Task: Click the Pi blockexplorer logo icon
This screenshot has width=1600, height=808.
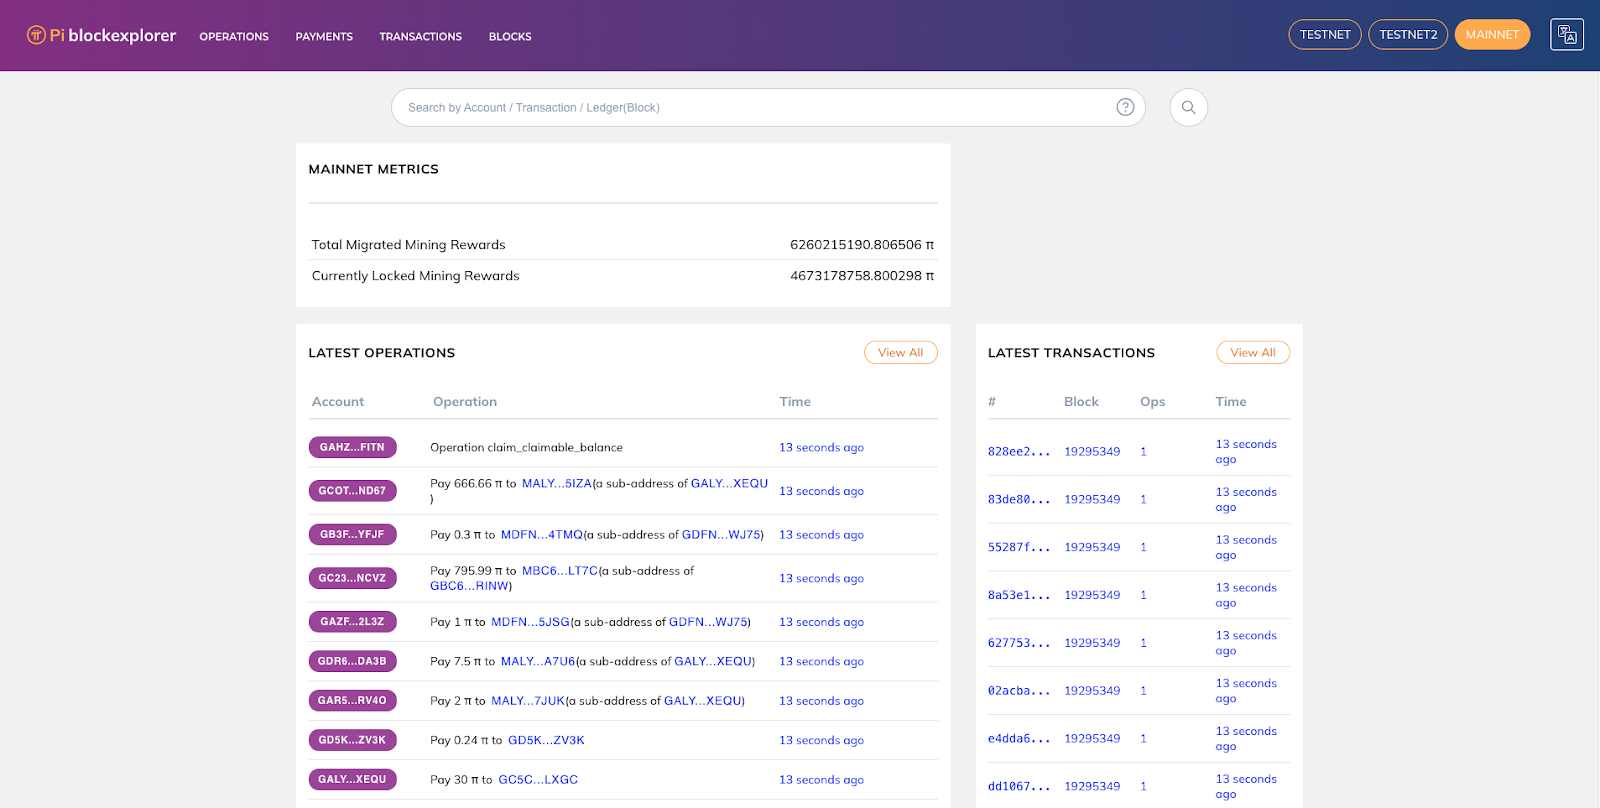Action: click(36, 35)
